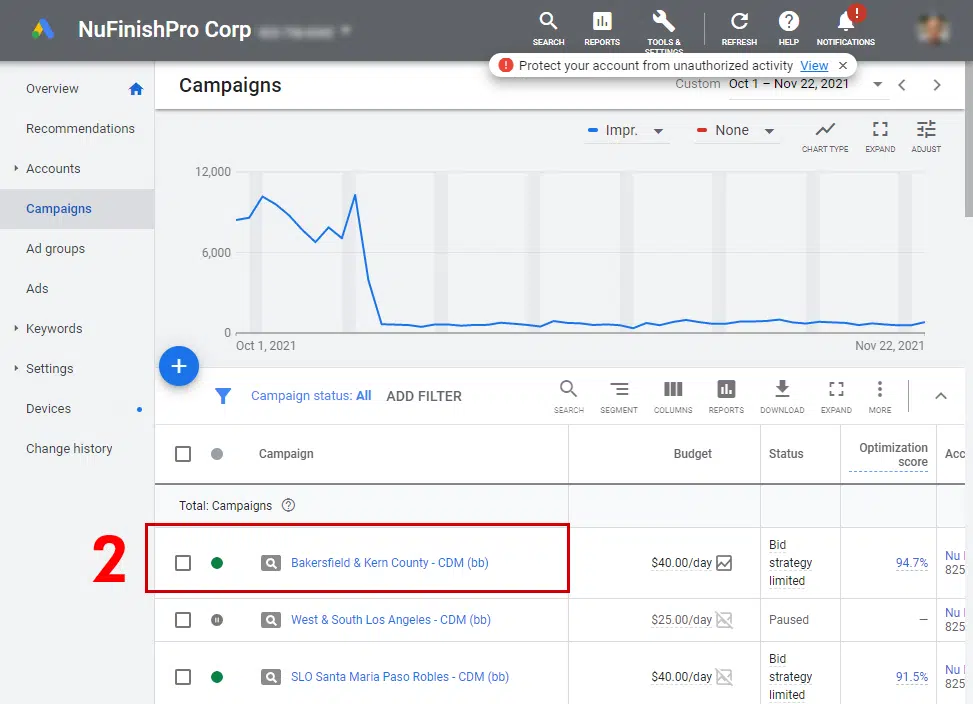Screen dimensions: 973x704
Task: Select the SLO Santa Maria Paso Robles checkbox
Action: [183, 677]
